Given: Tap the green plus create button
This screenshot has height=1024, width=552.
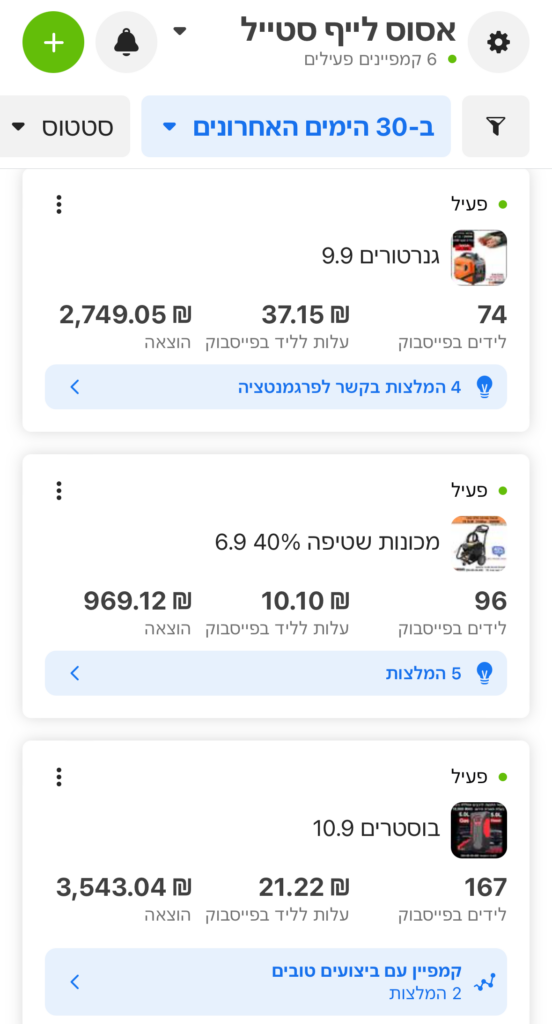Looking at the screenshot, I should pyautogui.click(x=54, y=42).
